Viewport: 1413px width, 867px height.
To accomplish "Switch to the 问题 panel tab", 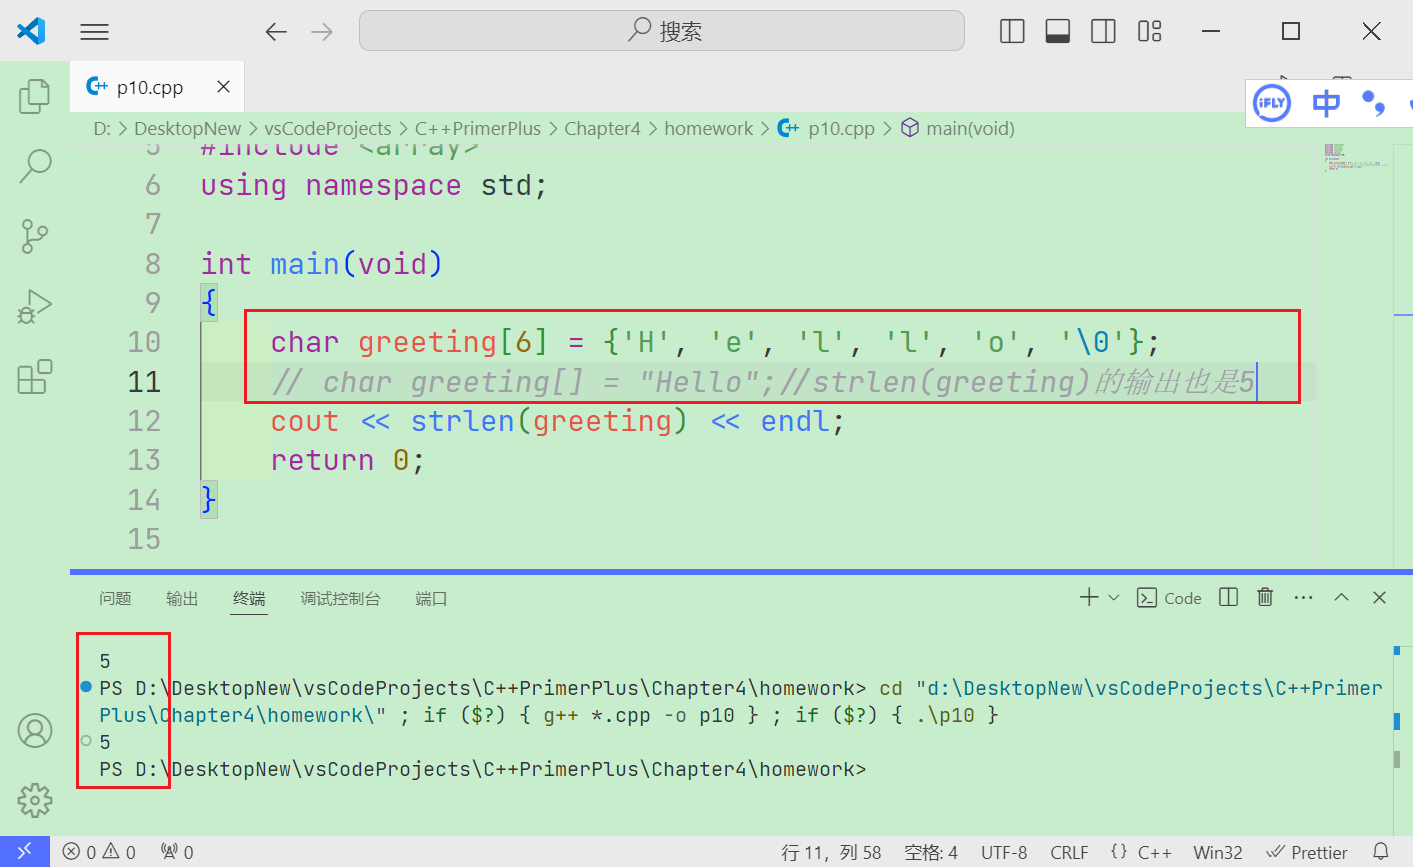I will pos(115,599).
